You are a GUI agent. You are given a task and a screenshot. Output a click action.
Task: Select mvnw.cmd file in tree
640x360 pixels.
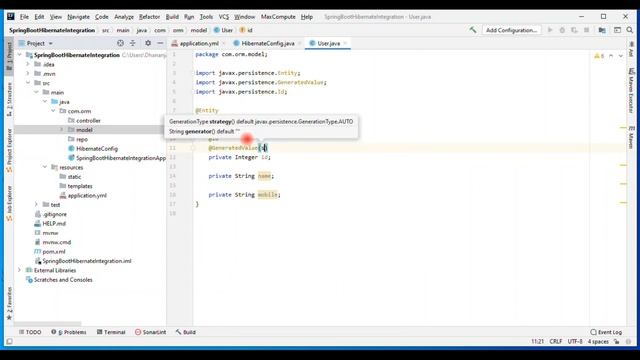(x=53, y=242)
